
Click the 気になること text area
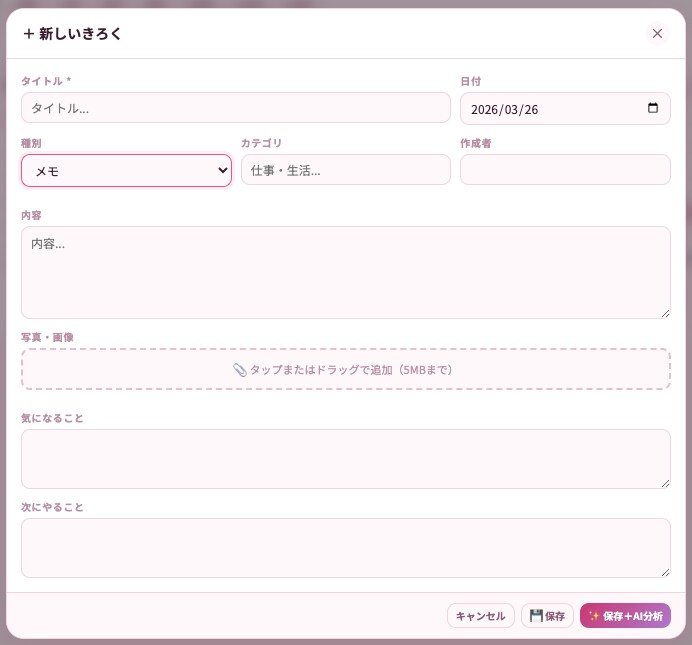pyautogui.click(x=346, y=459)
